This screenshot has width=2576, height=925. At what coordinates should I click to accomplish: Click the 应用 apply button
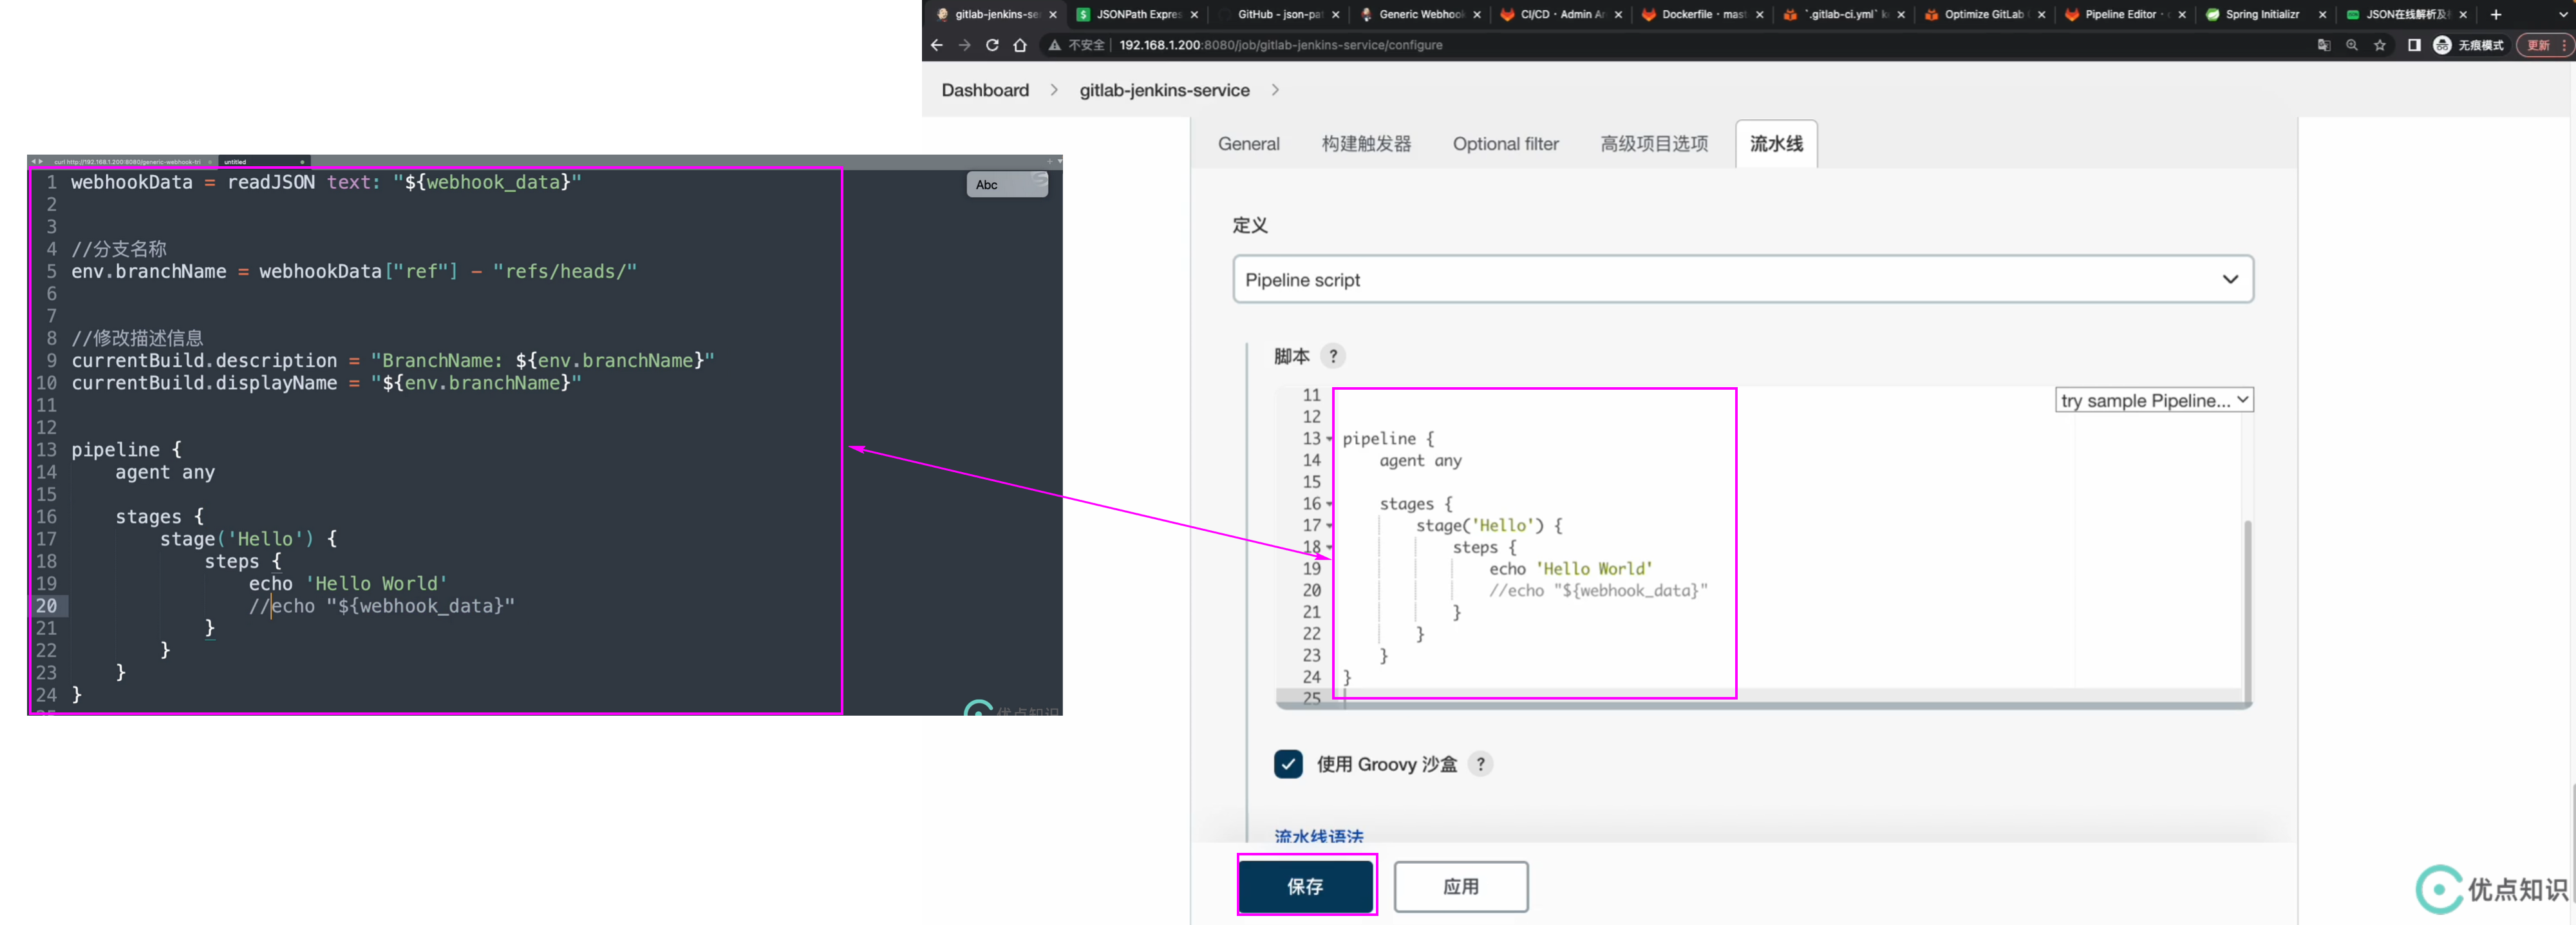(x=1461, y=886)
